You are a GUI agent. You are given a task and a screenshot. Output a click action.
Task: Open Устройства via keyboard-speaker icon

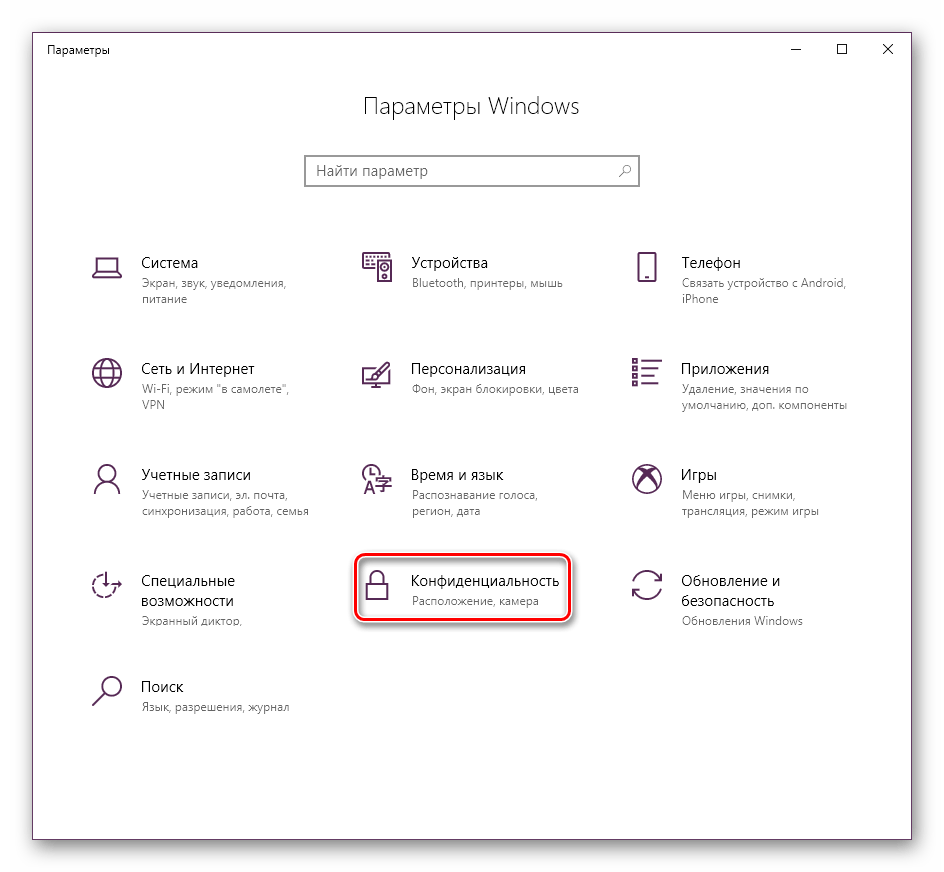pos(376,267)
